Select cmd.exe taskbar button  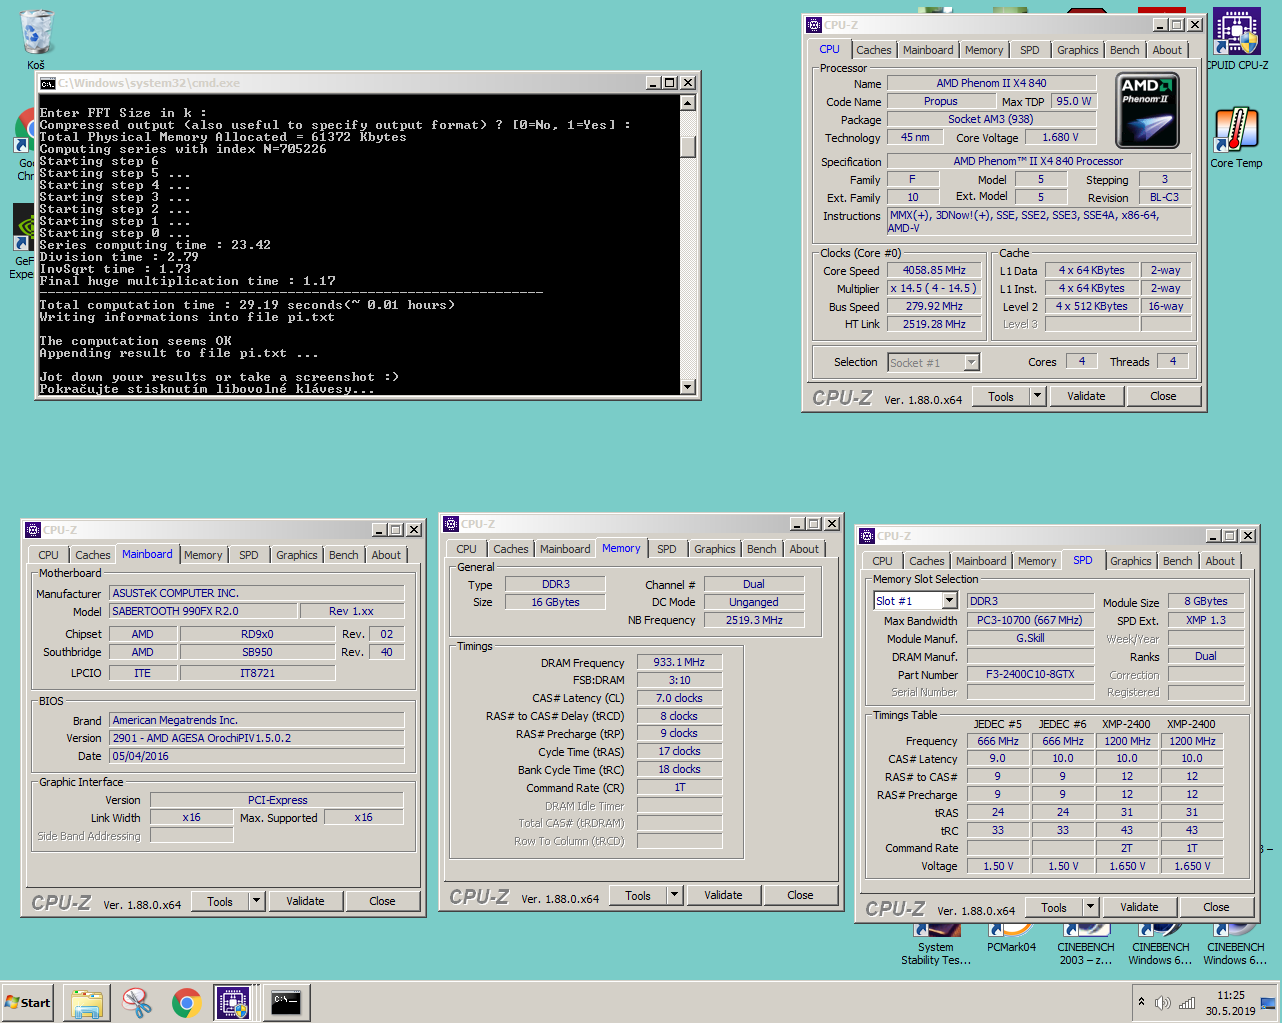coord(286,1002)
